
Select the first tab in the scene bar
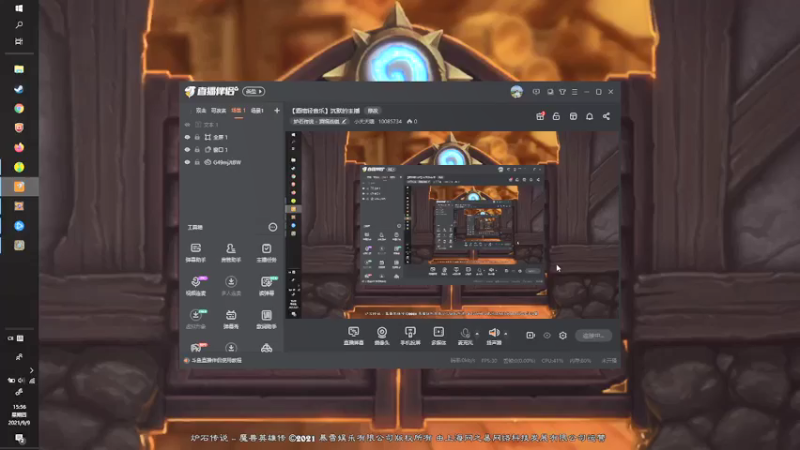201,111
